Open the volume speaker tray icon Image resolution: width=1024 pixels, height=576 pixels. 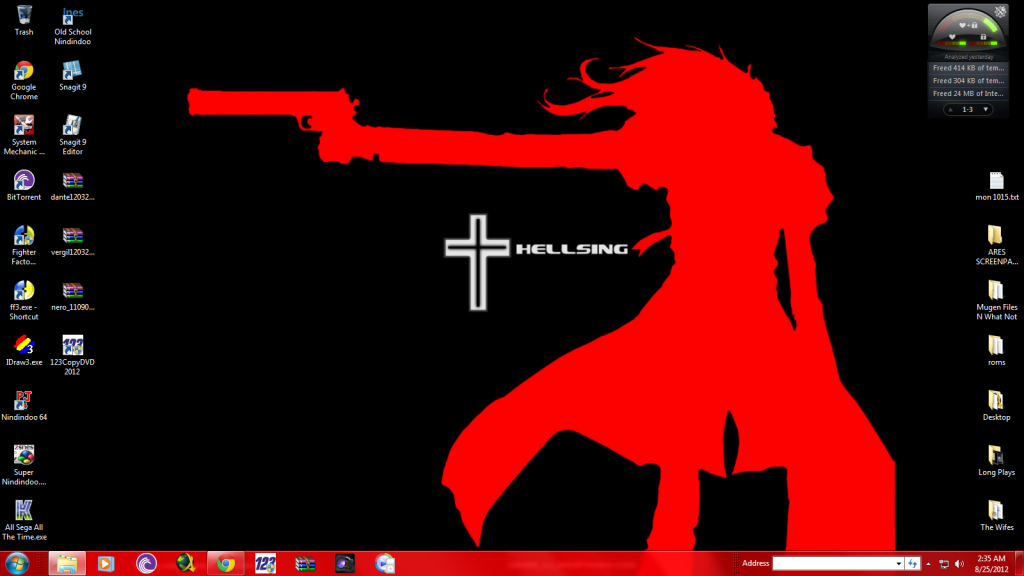tap(959, 564)
